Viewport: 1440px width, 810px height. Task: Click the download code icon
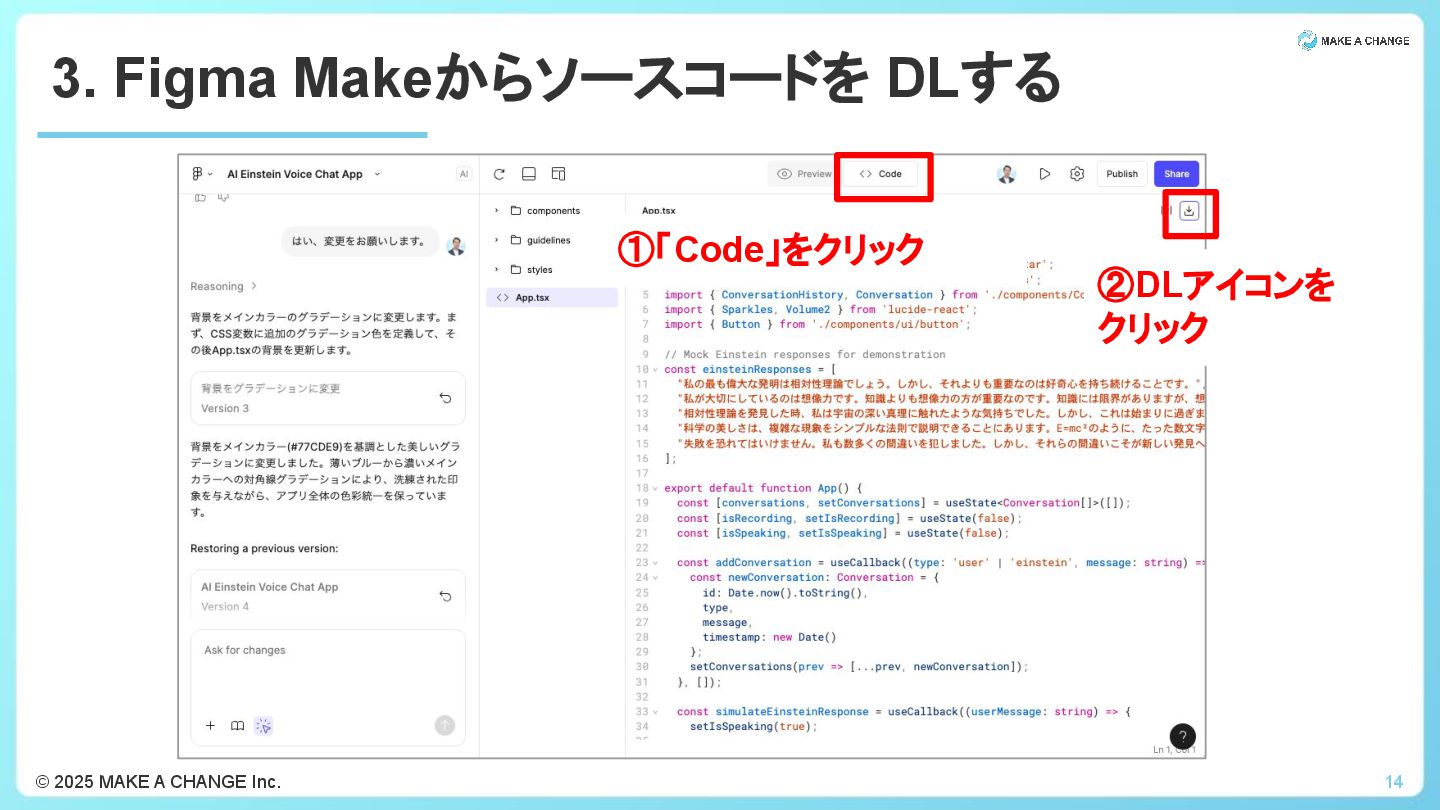(1189, 211)
